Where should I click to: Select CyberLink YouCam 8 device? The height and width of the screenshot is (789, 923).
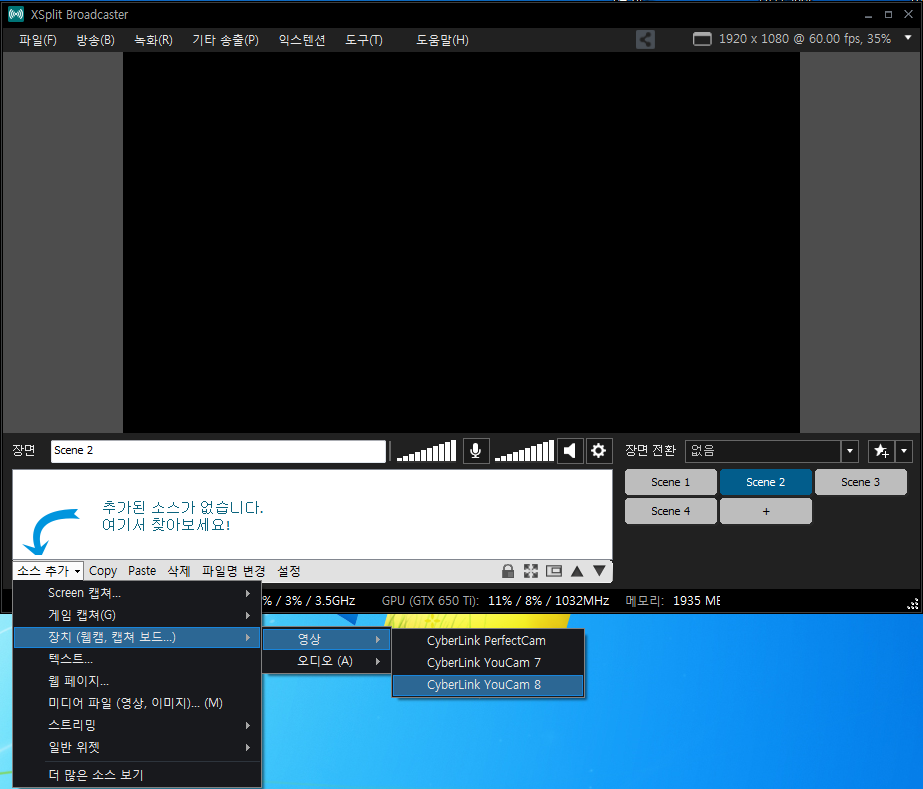pos(487,685)
